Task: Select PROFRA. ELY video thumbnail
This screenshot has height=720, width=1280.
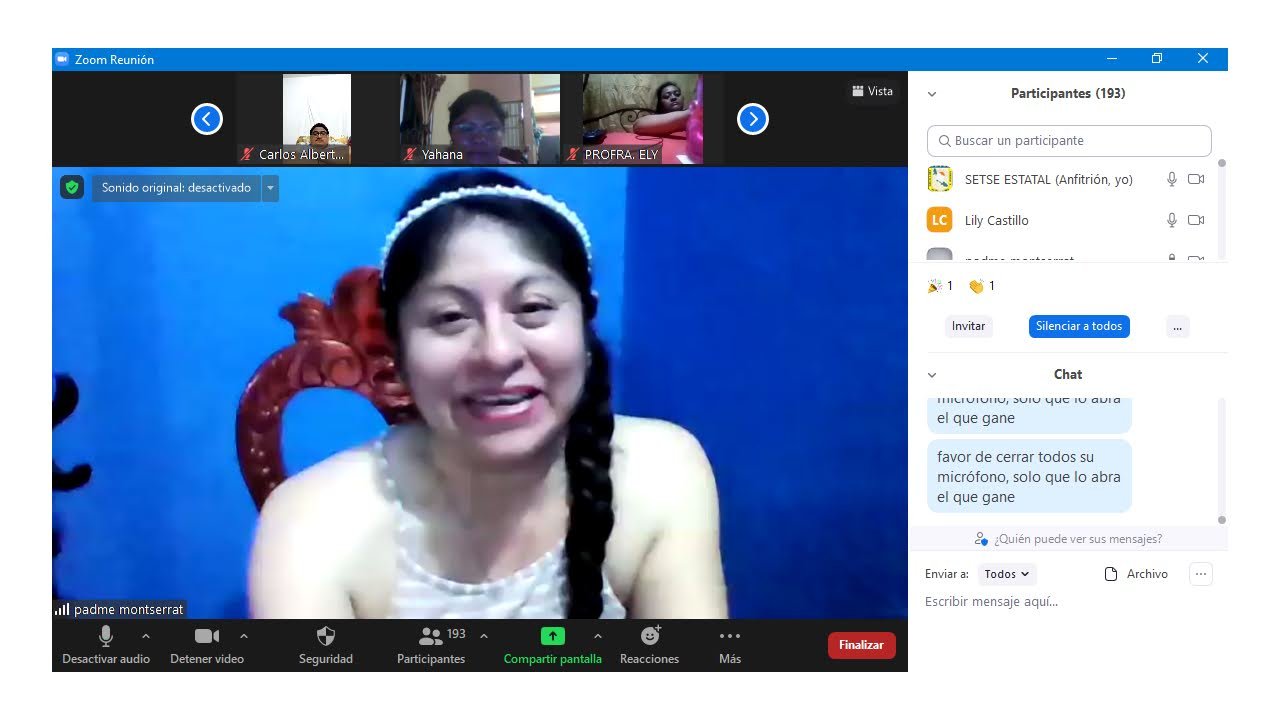Action: (x=643, y=119)
